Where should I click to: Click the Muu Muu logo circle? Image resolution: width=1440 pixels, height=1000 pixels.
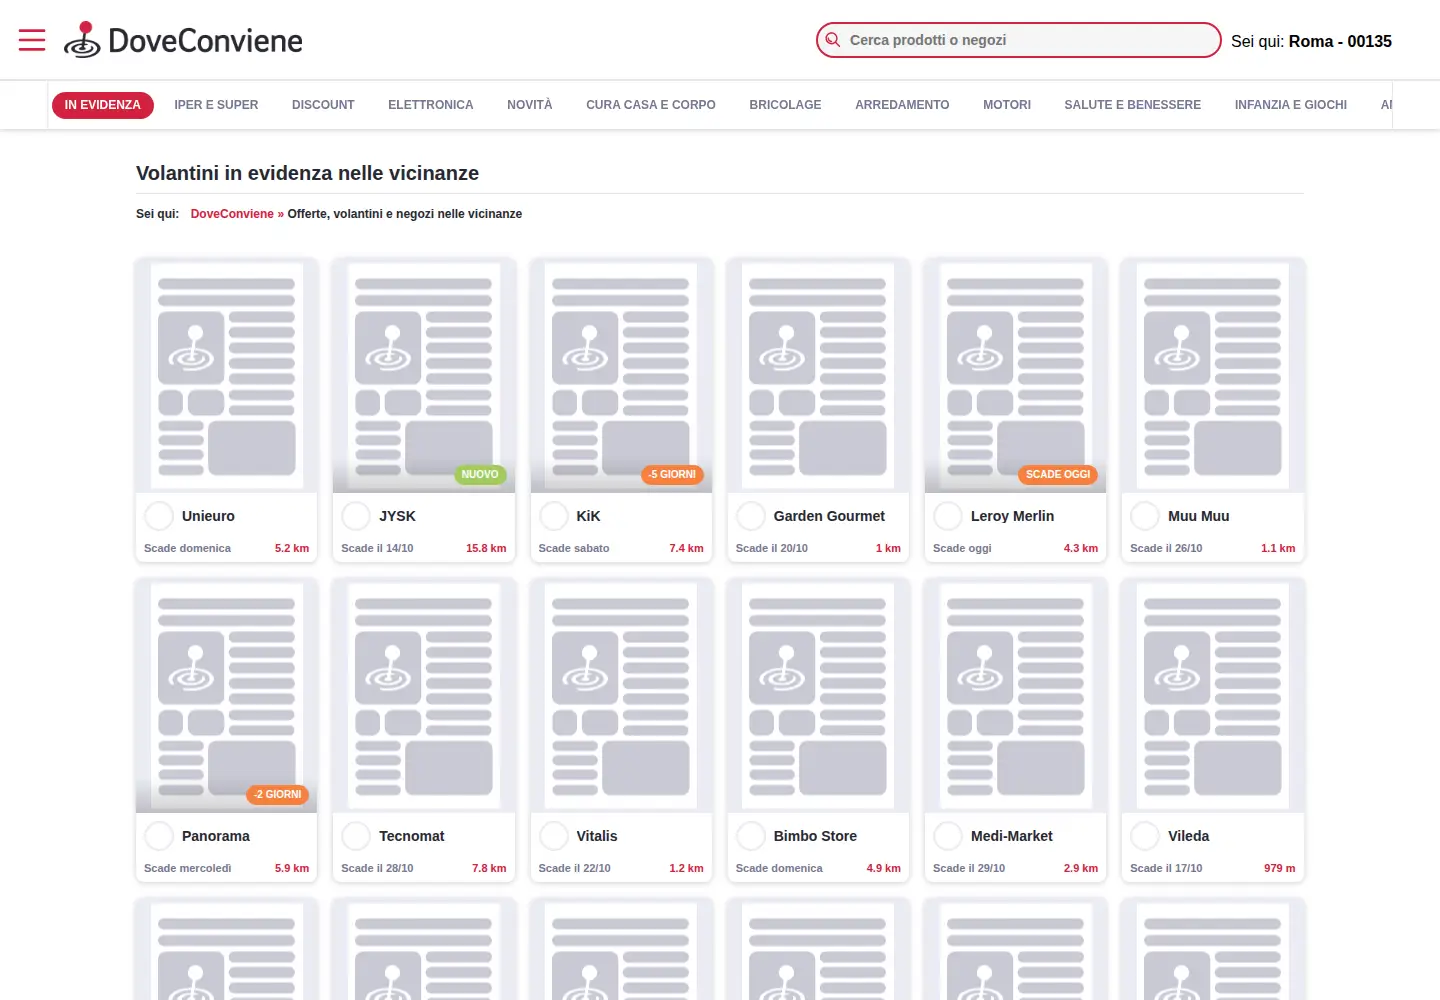(1145, 516)
